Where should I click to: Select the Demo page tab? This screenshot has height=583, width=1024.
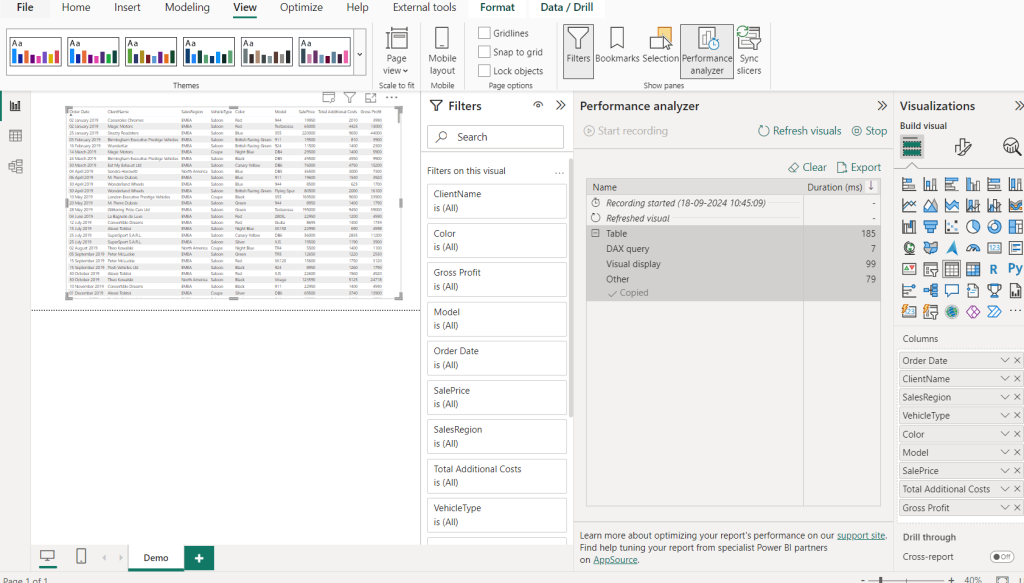(156, 558)
